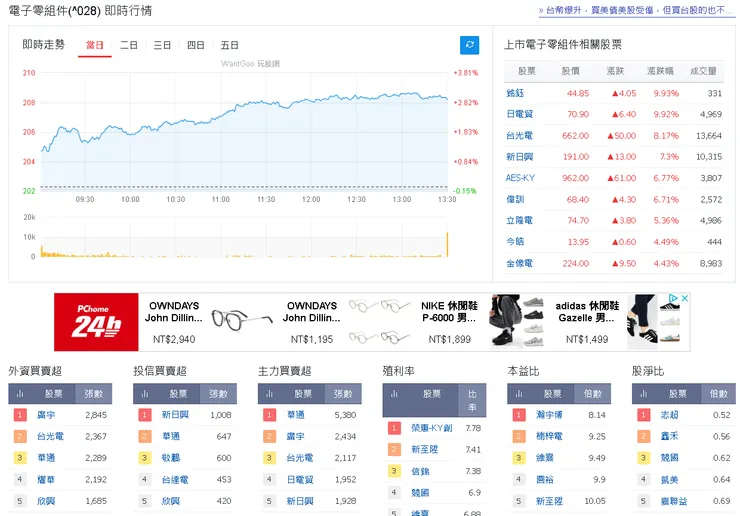Open 嘉聯益 in 股淨比 list

click(674, 501)
